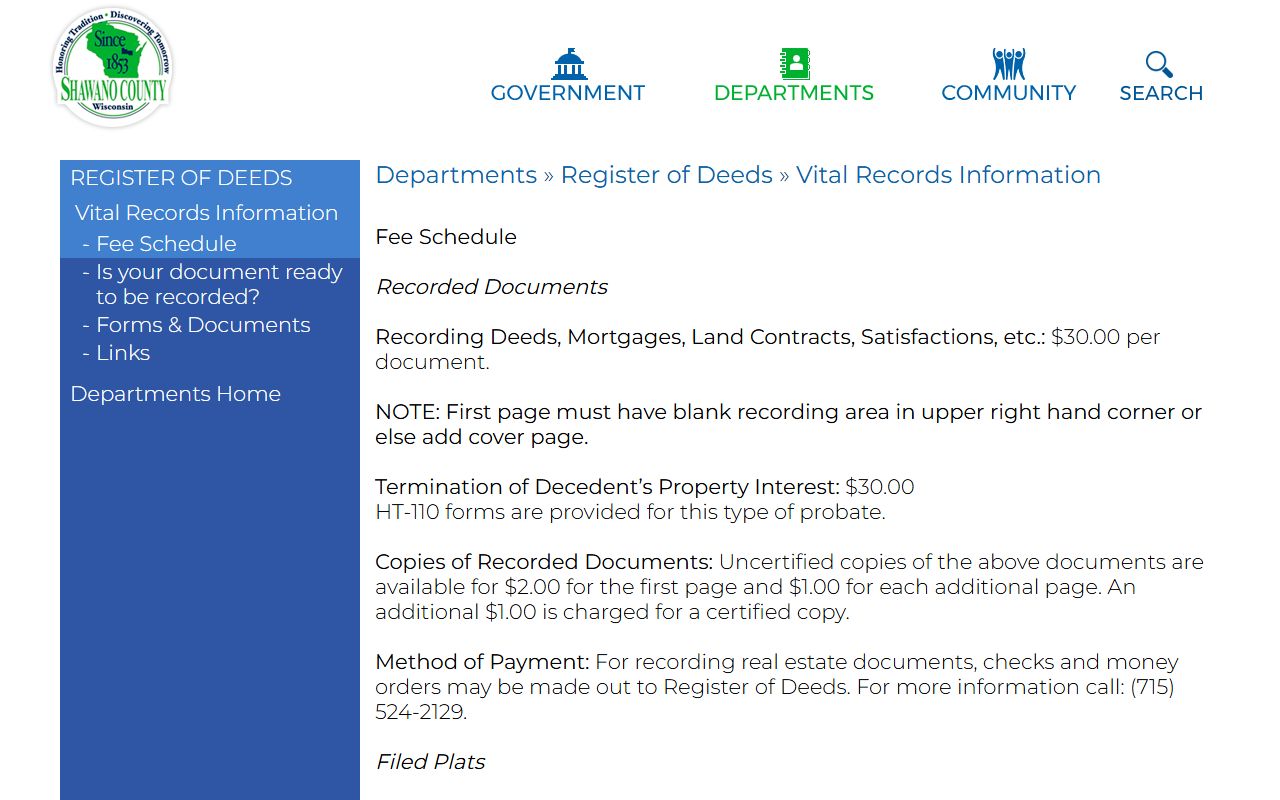Open the DEPARTMENTS menu label

tap(794, 93)
